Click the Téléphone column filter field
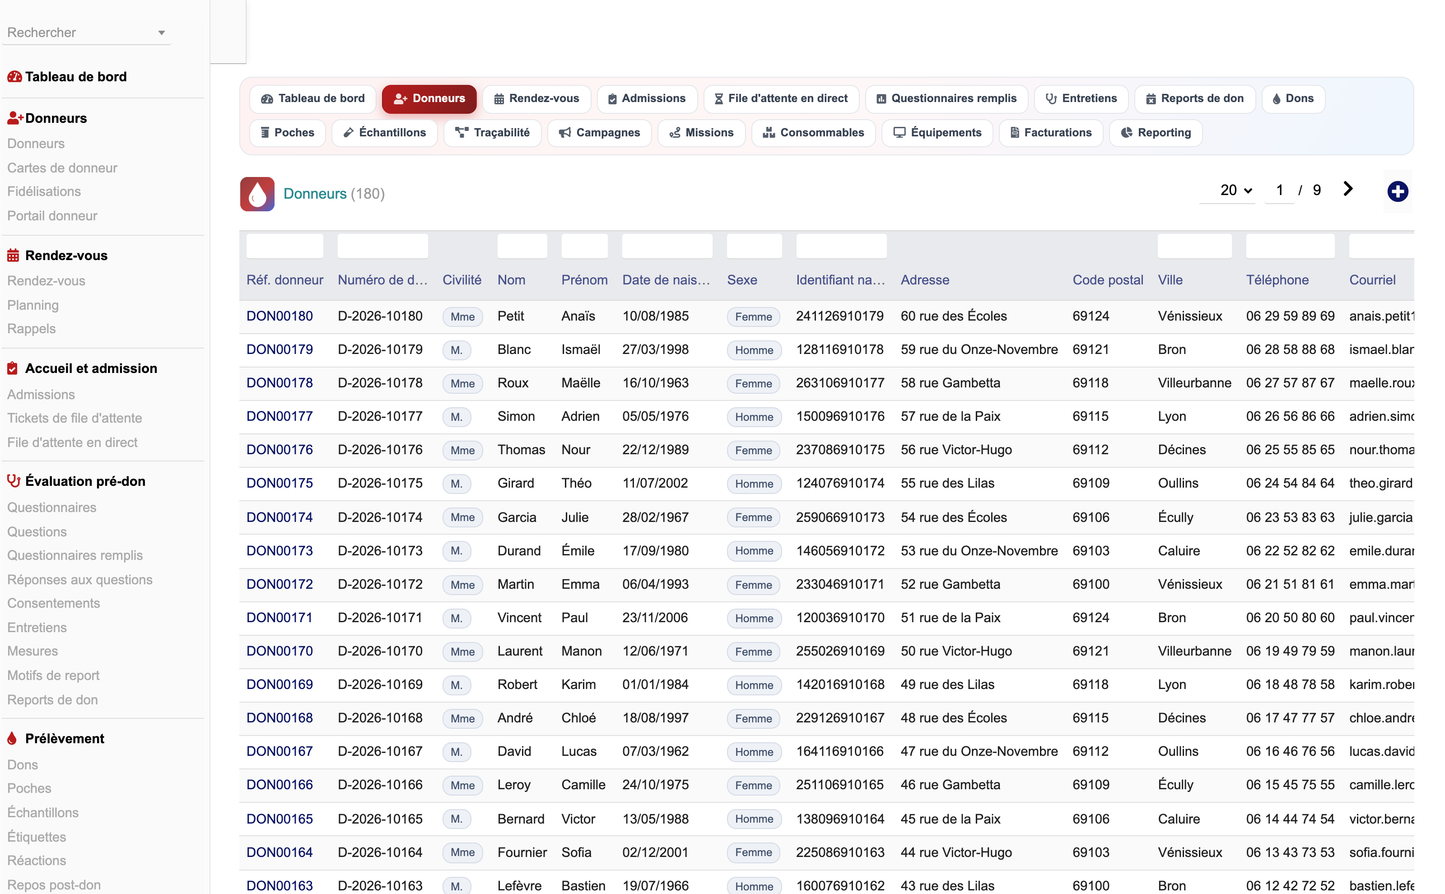The image size is (1445, 894). pyautogui.click(x=1290, y=246)
